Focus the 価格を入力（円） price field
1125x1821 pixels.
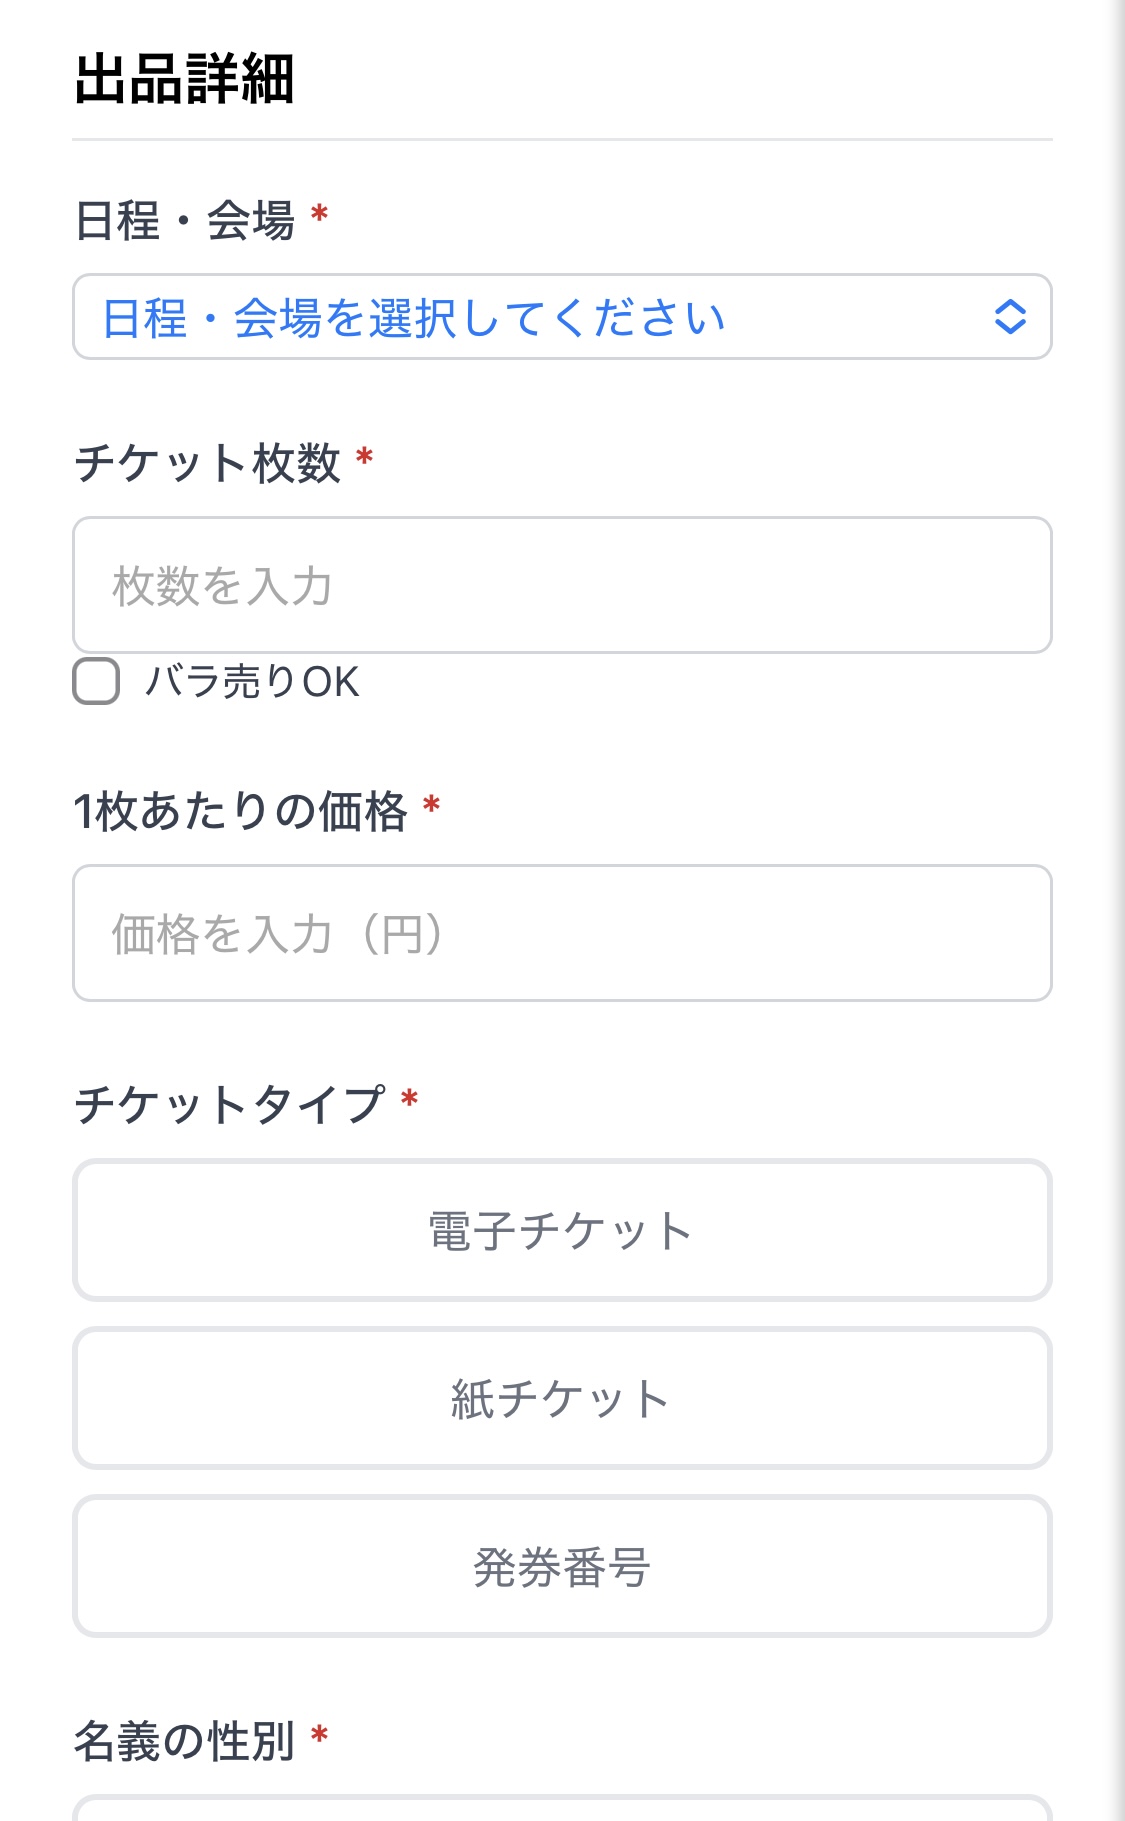pos(562,933)
